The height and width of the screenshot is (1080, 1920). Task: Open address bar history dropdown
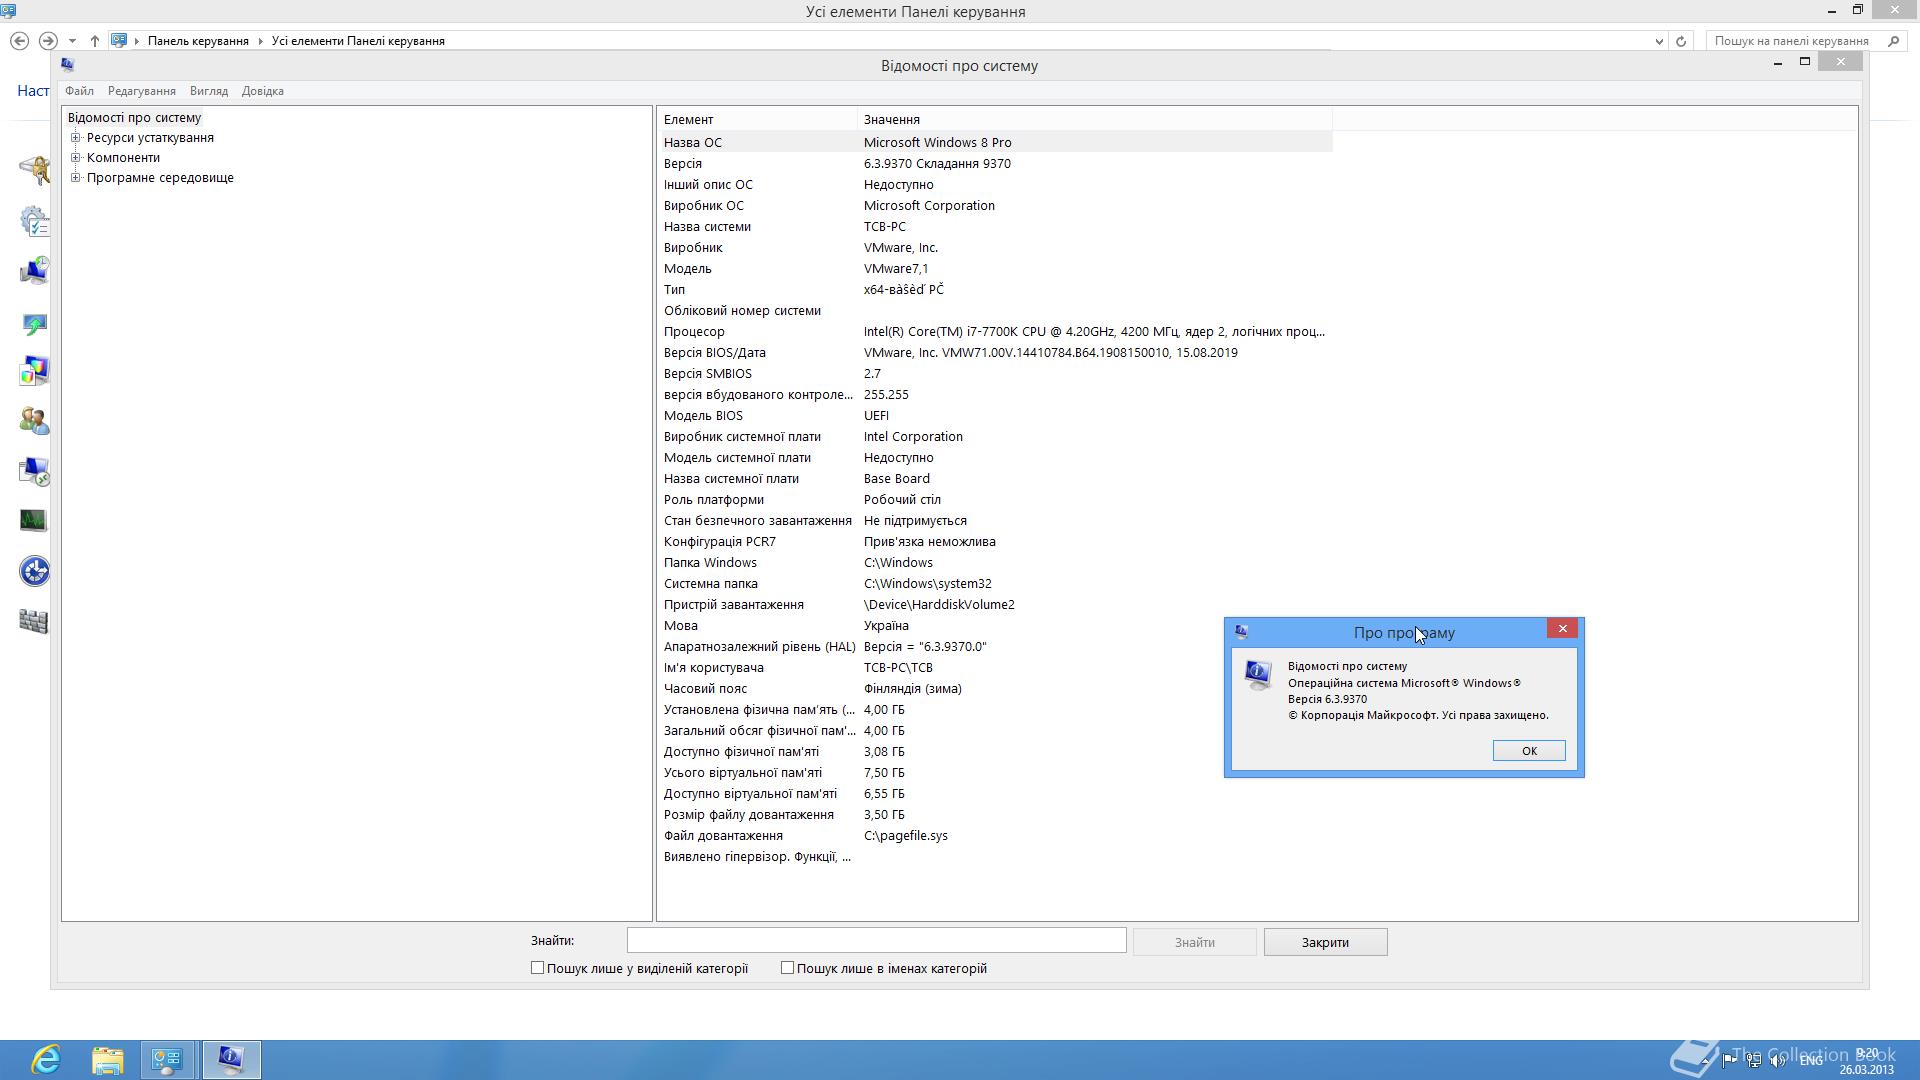(x=1659, y=41)
